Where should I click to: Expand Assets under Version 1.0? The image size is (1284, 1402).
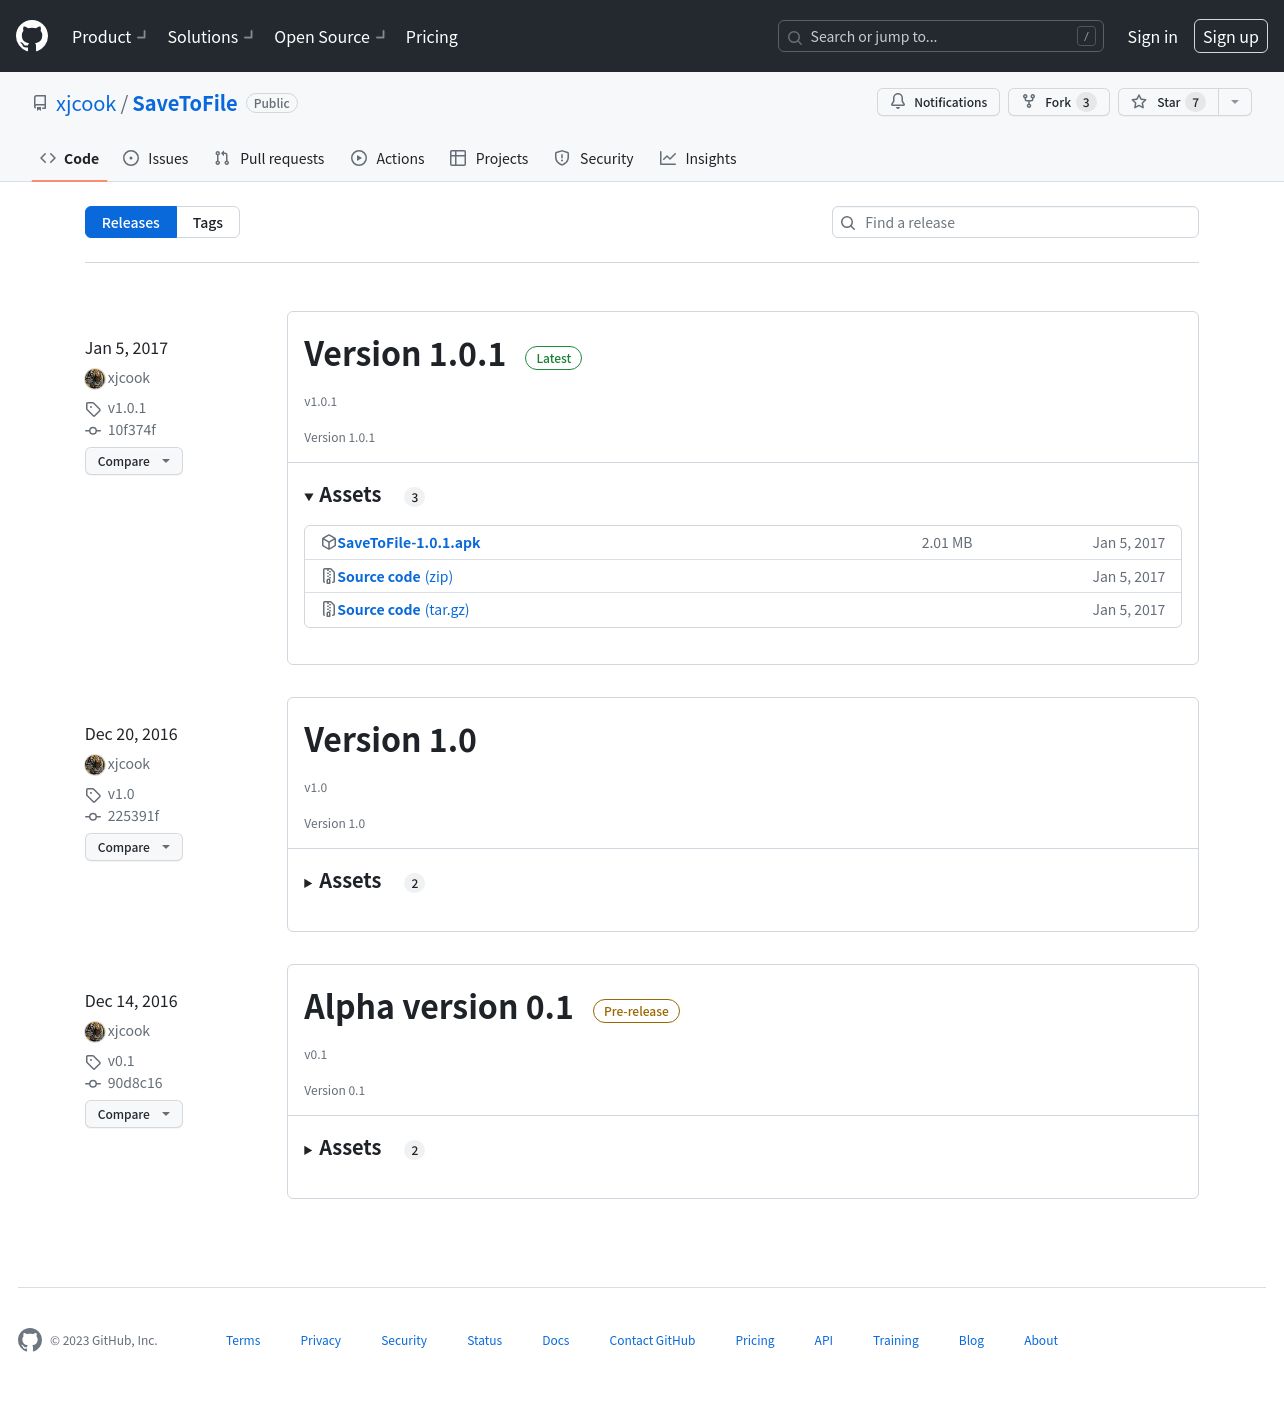click(x=343, y=882)
